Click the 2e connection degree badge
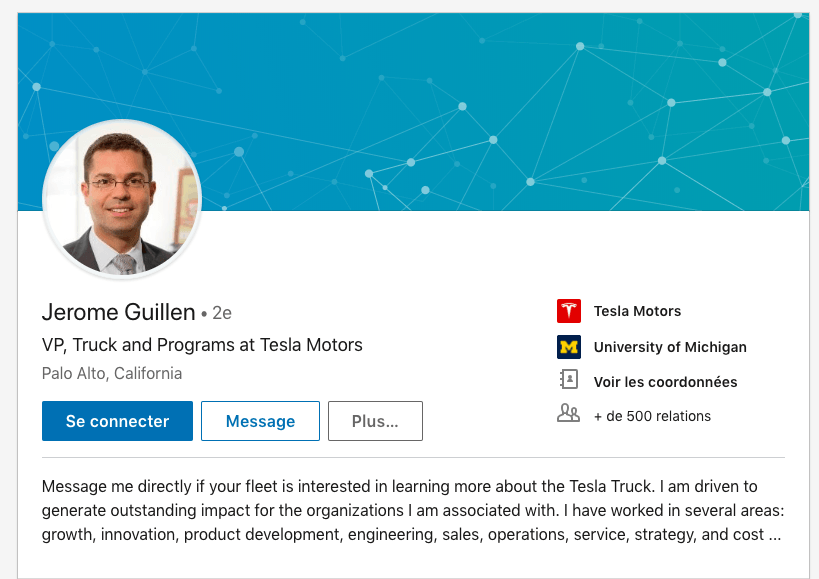Screen dimensions: 819x579 222,313
